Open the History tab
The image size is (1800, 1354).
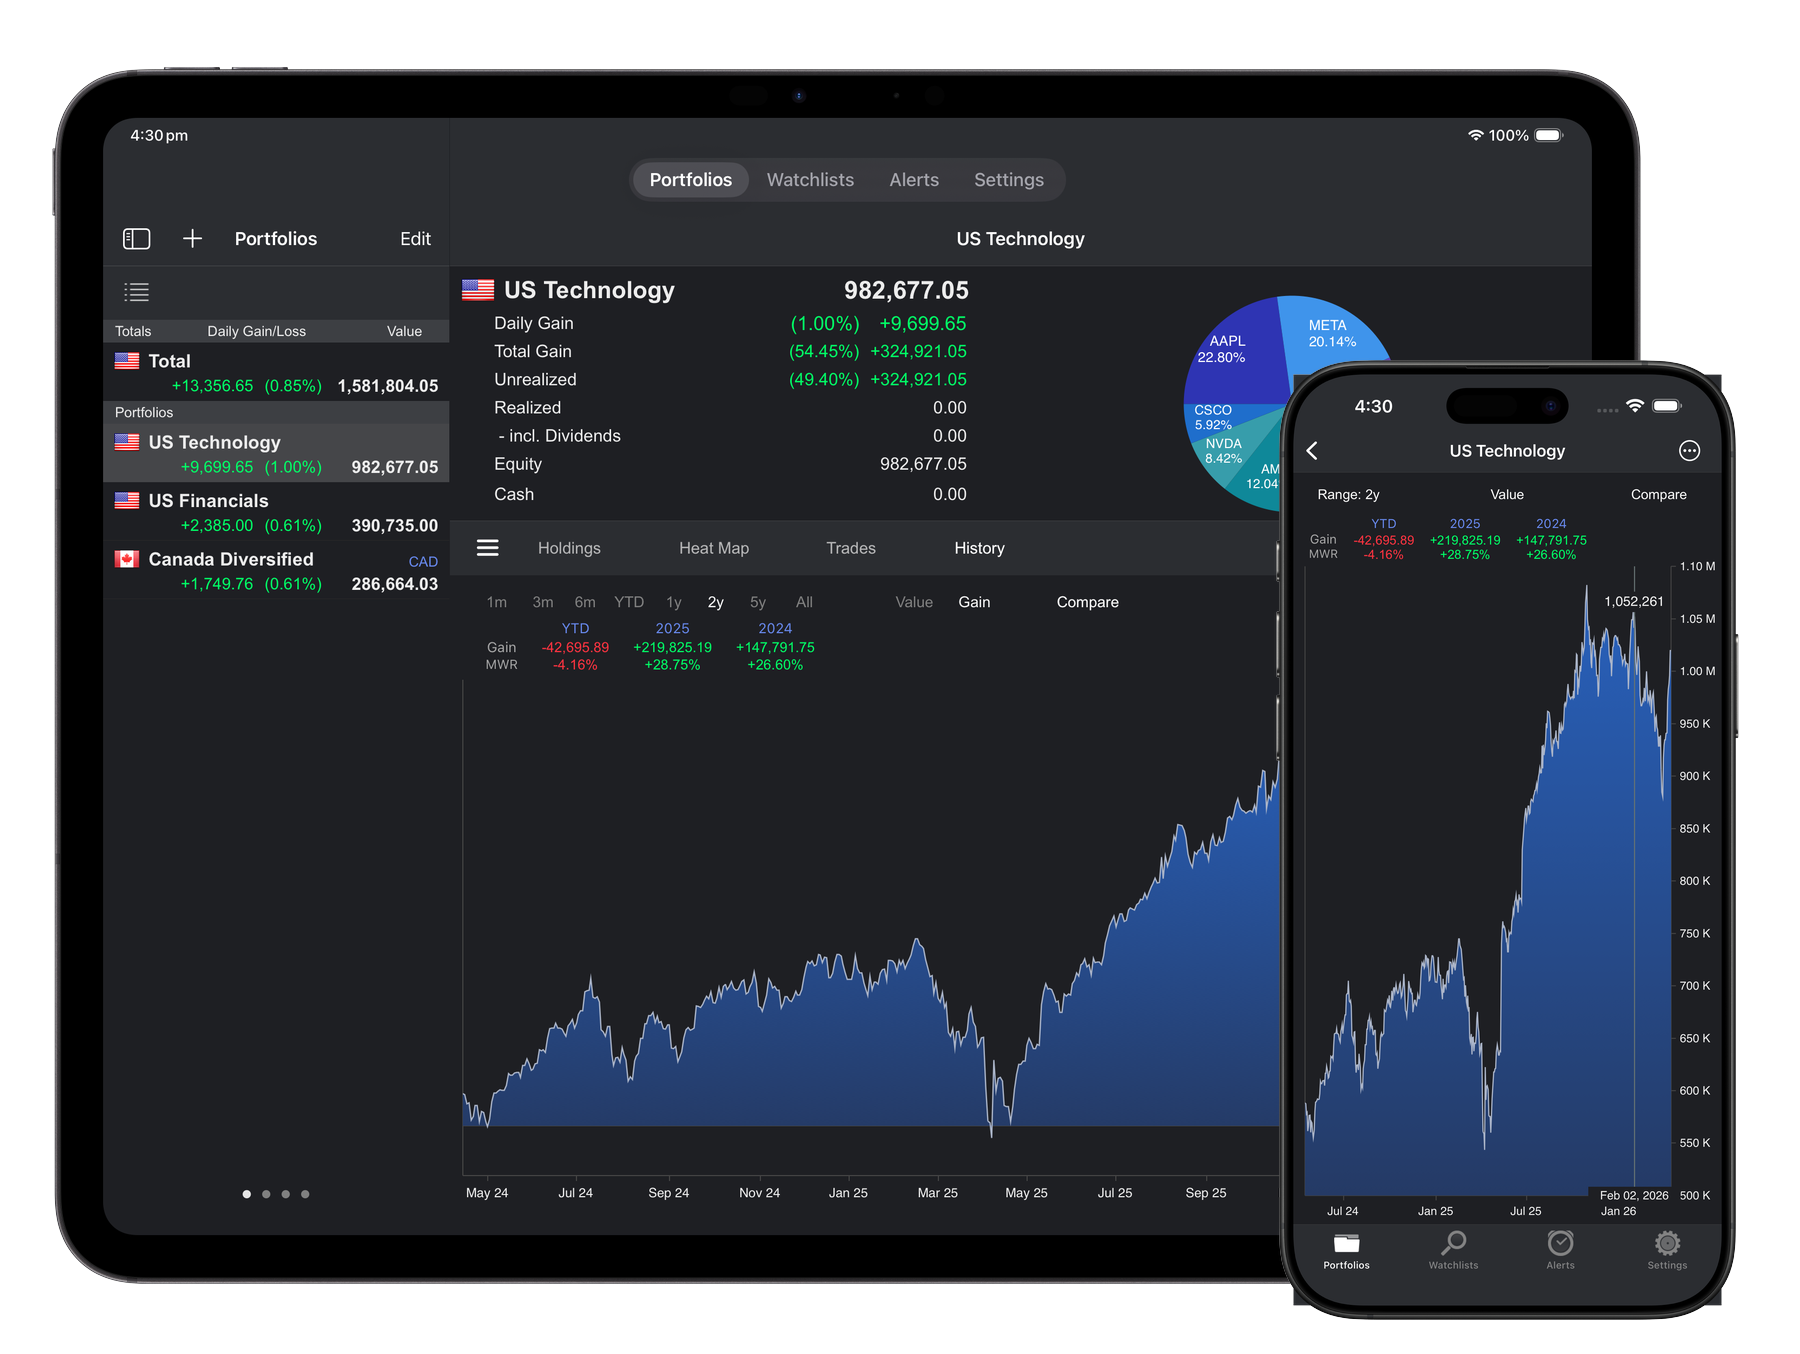click(x=979, y=548)
